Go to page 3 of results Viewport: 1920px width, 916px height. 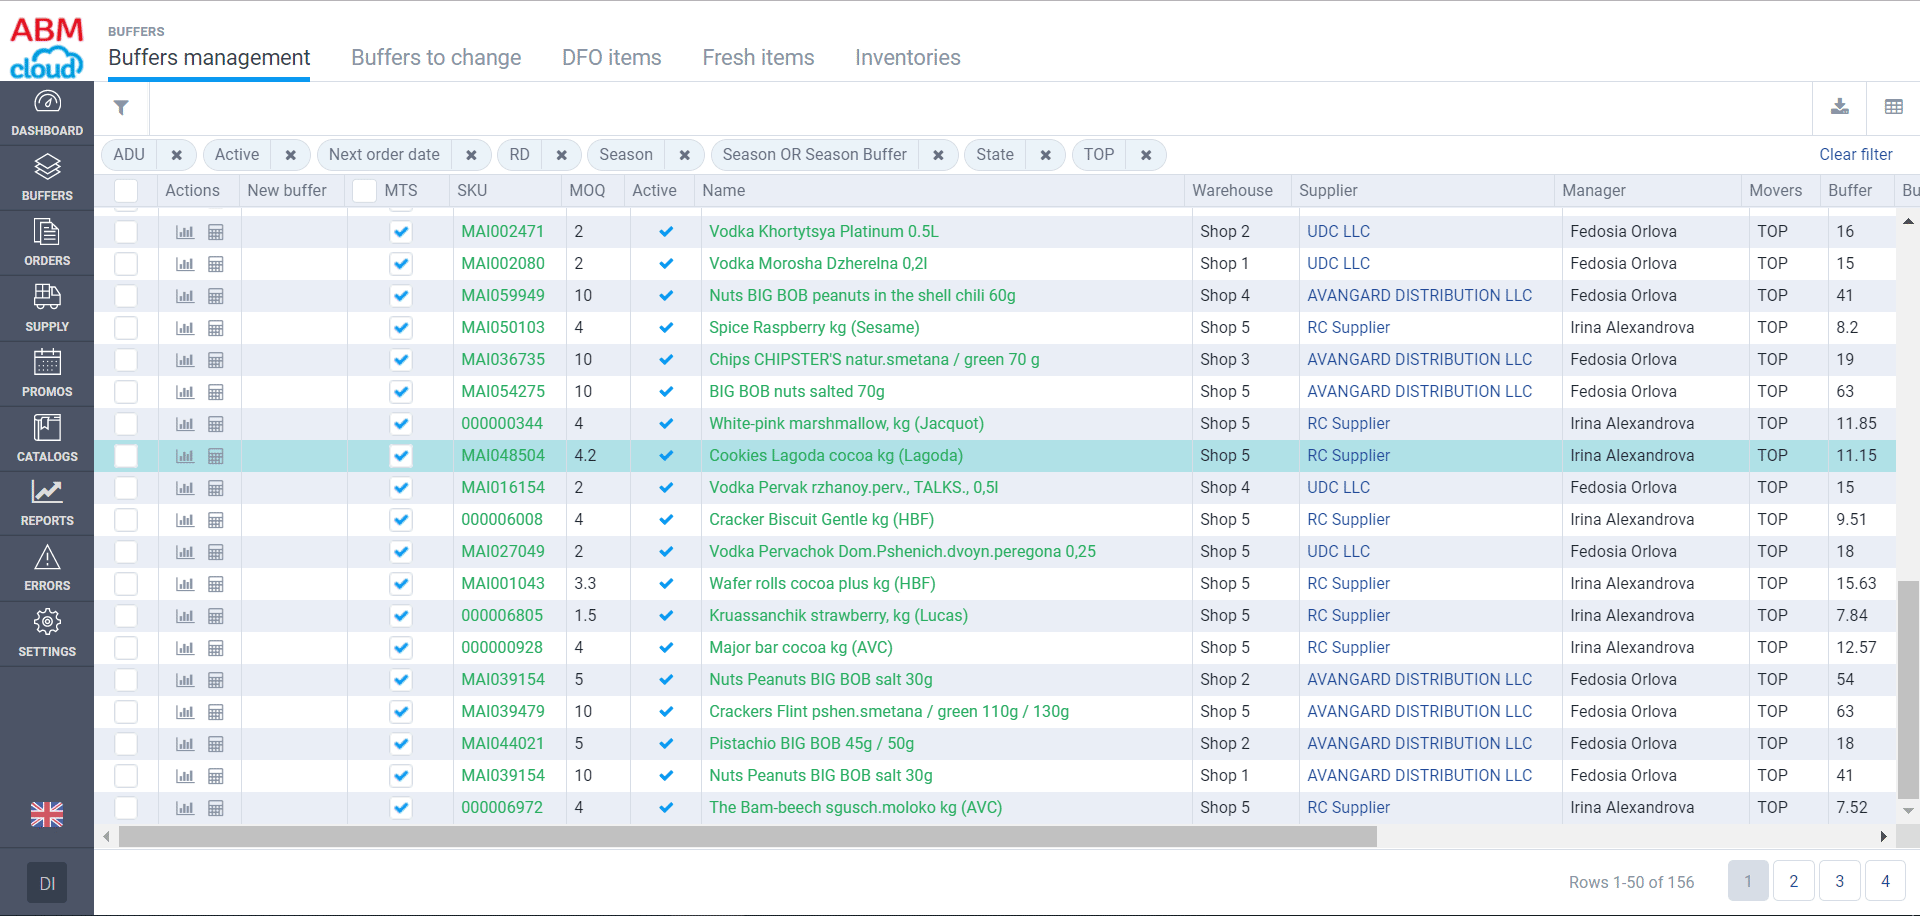click(x=1839, y=881)
